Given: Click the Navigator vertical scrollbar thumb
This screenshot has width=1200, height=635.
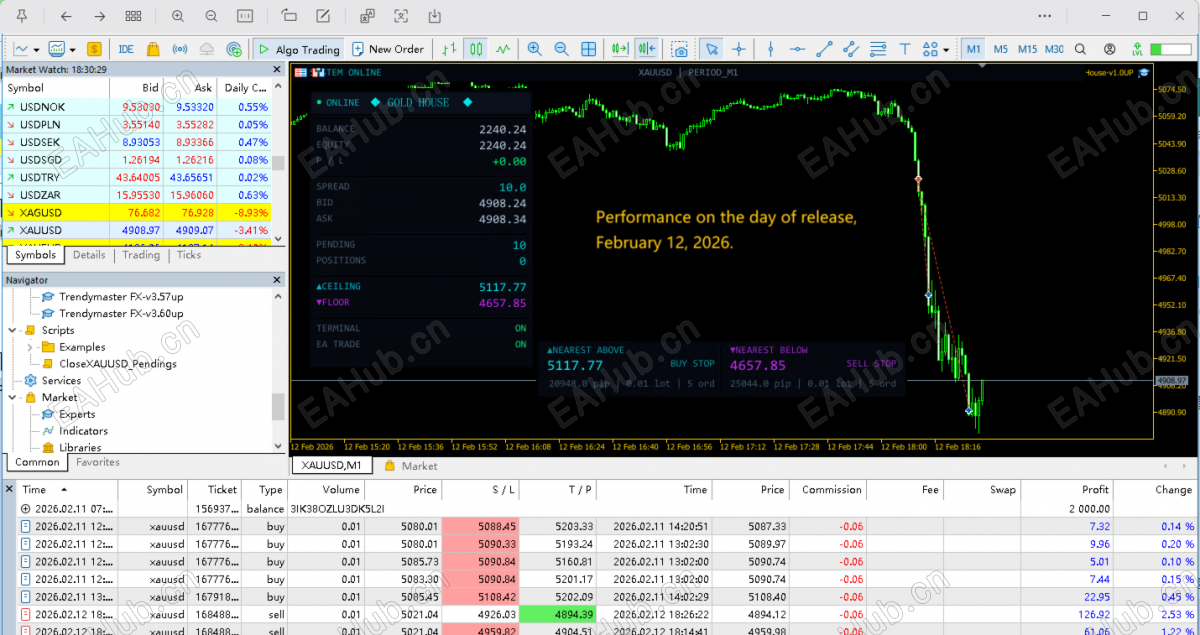Looking at the screenshot, I should click(x=278, y=406).
